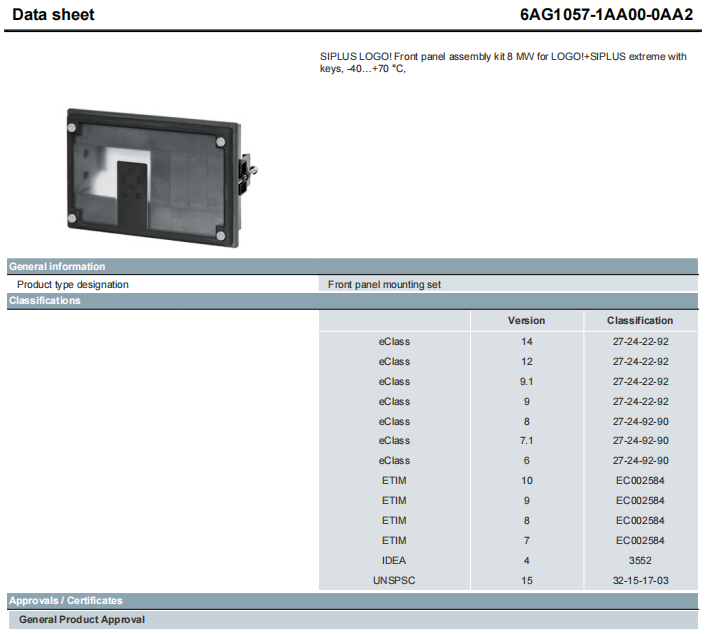Select the eClass version 7.1 classification code
The width and height of the screenshot is (708, 634).
640,441
